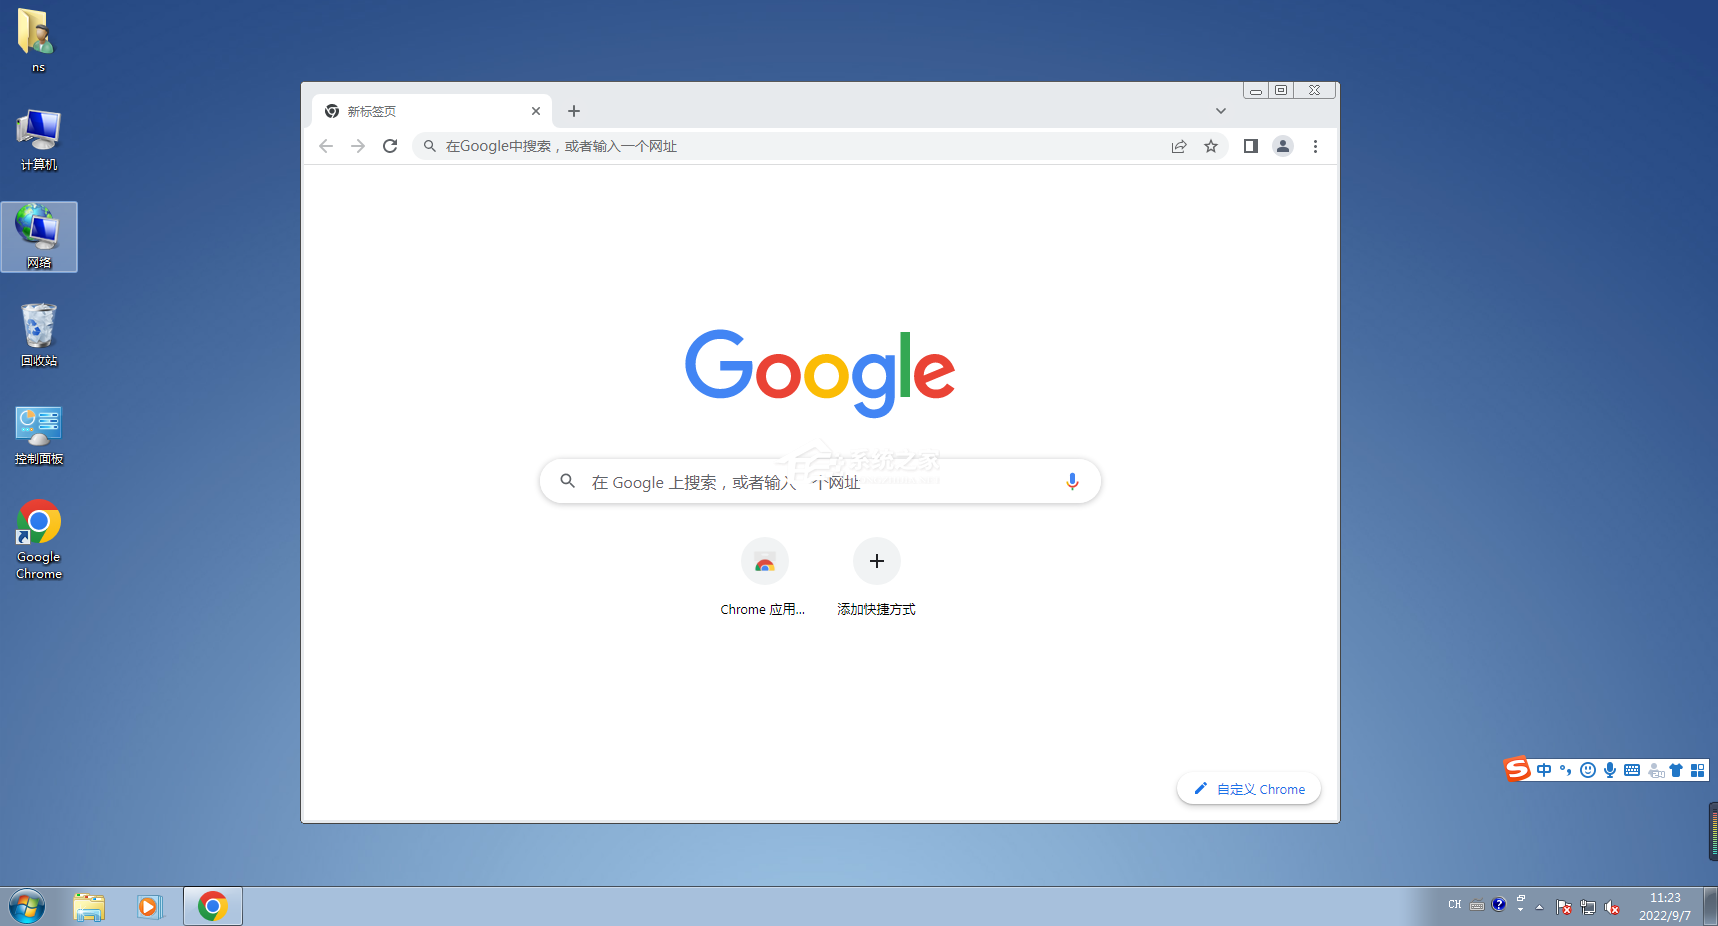The image size is (1718, 926).
Task: Open language bar help icon
Action: 1498,905
